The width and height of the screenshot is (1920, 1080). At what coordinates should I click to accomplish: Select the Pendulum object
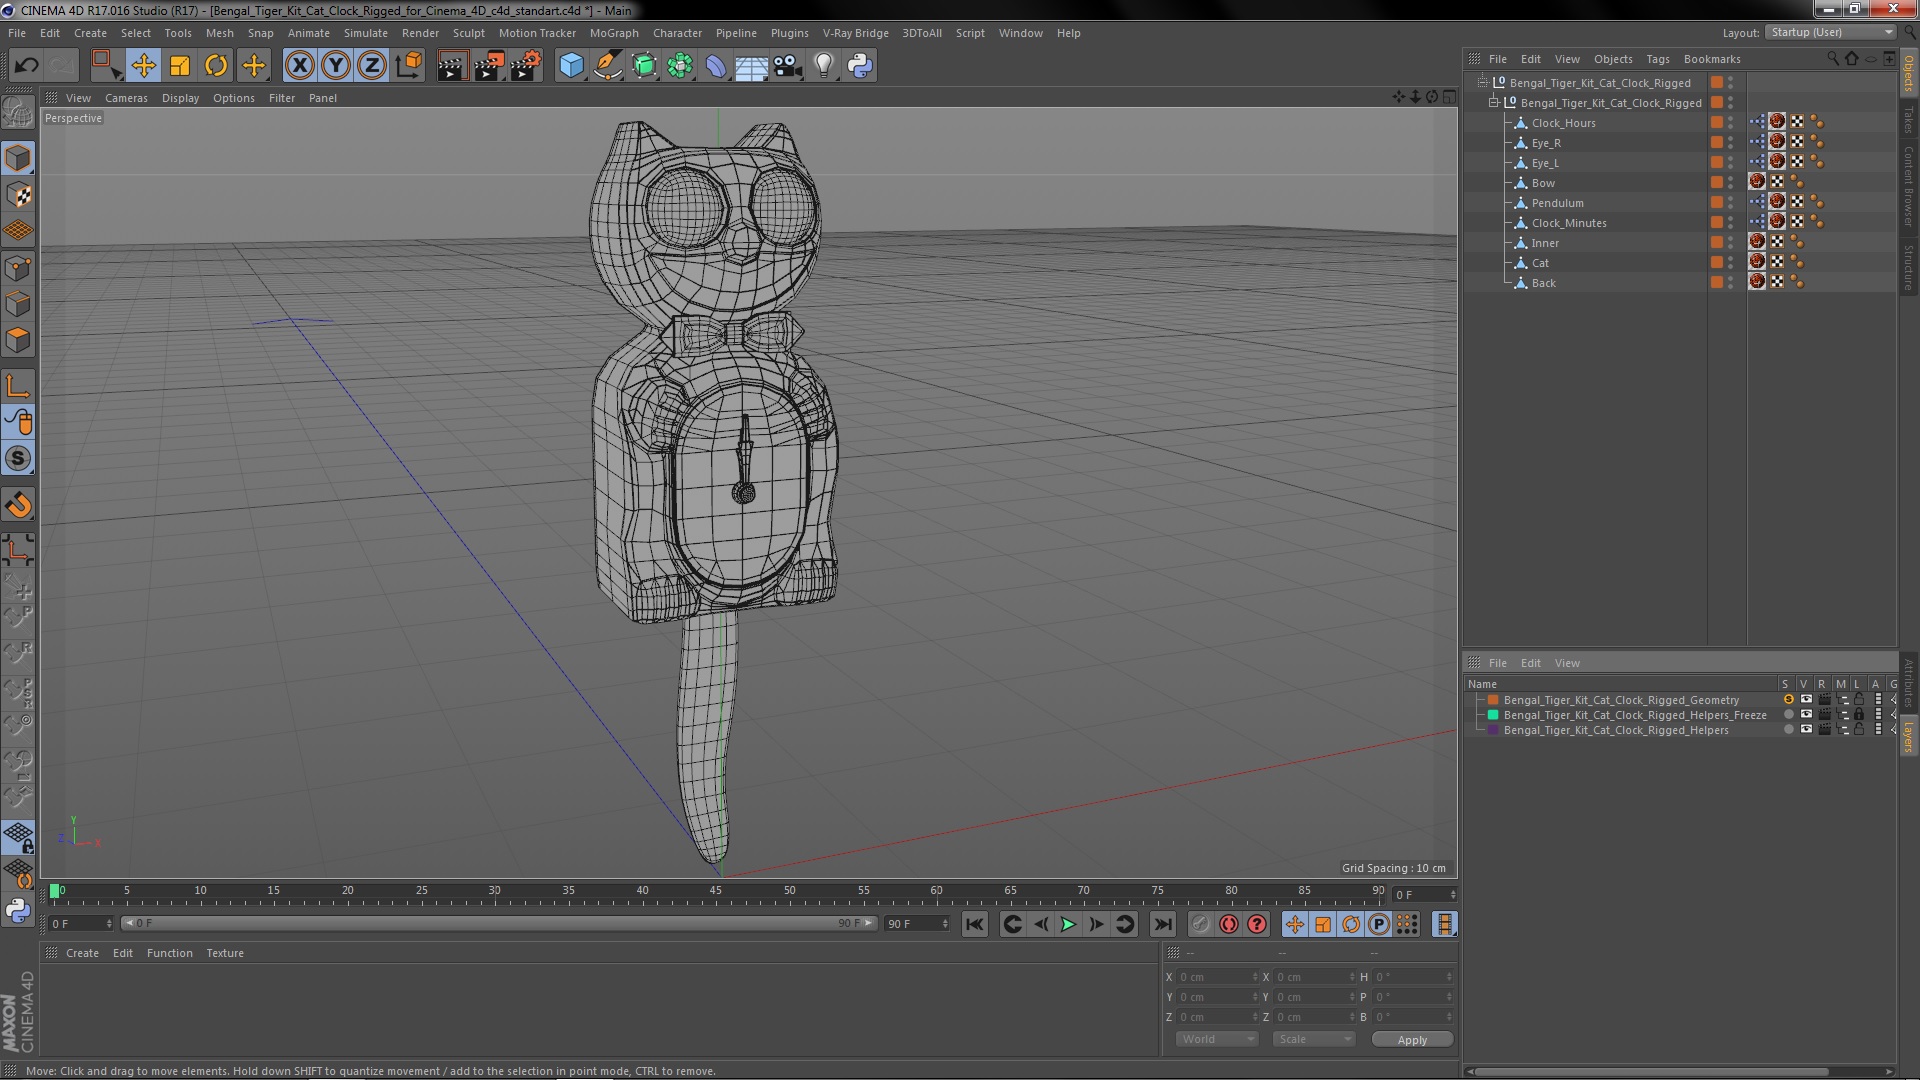click(x=1557, y=203)
